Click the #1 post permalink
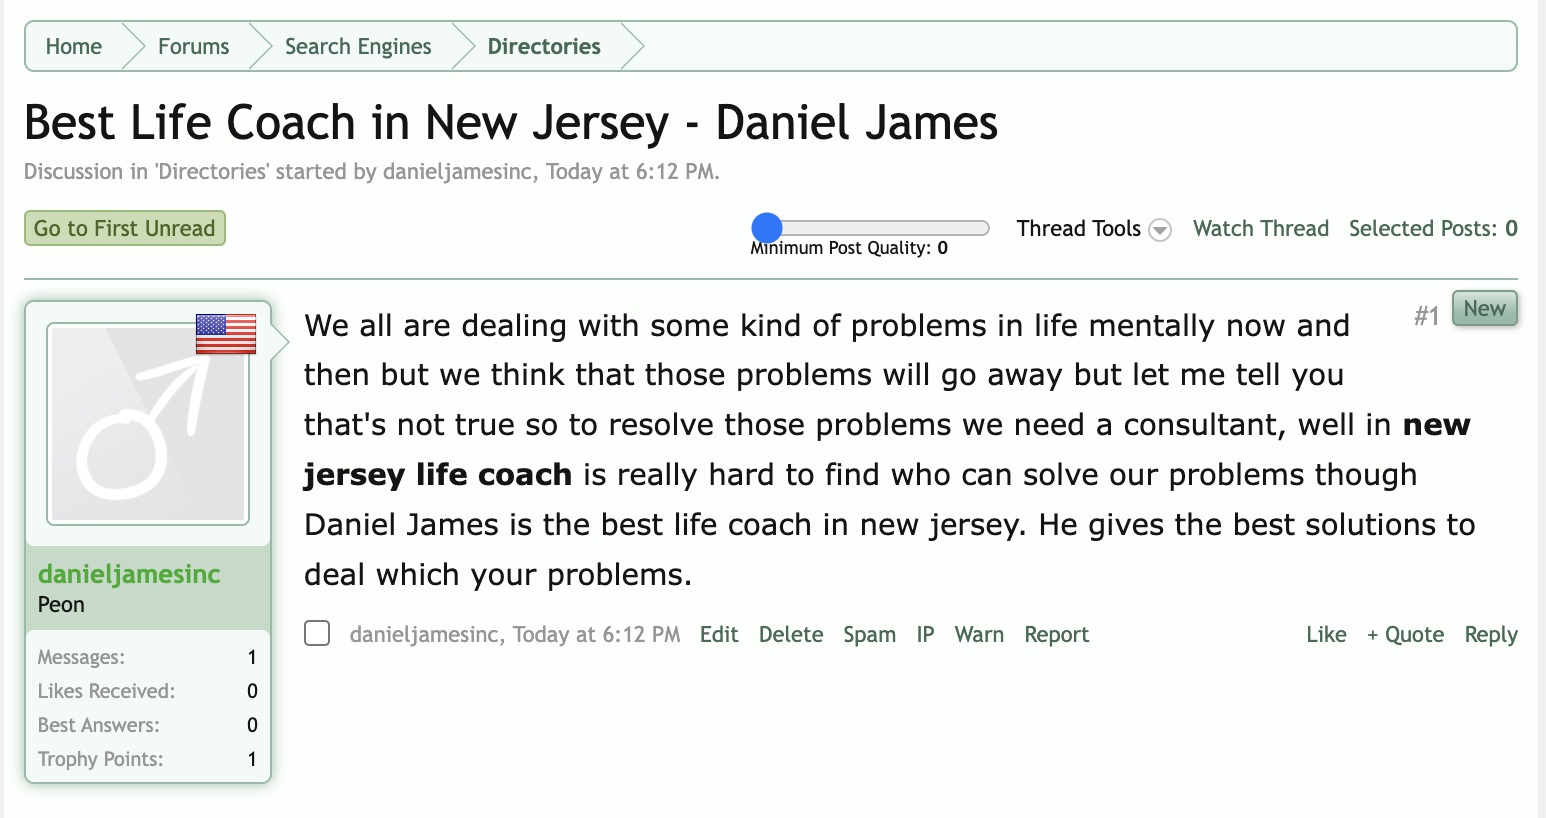This screenshot has width=1546, height=818. click(1426, 317)
